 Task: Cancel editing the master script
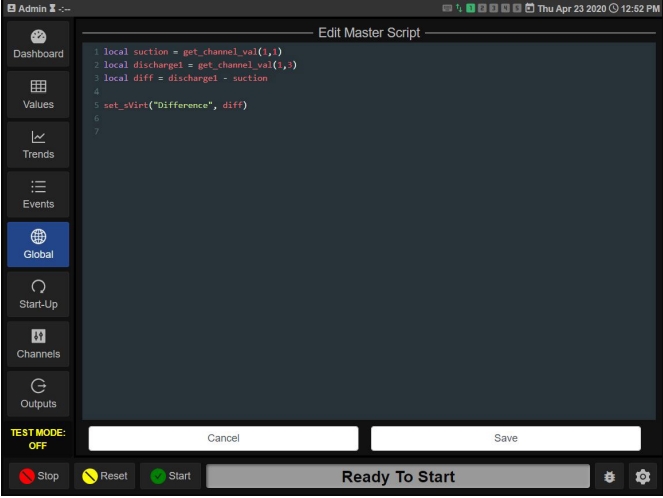223,438
